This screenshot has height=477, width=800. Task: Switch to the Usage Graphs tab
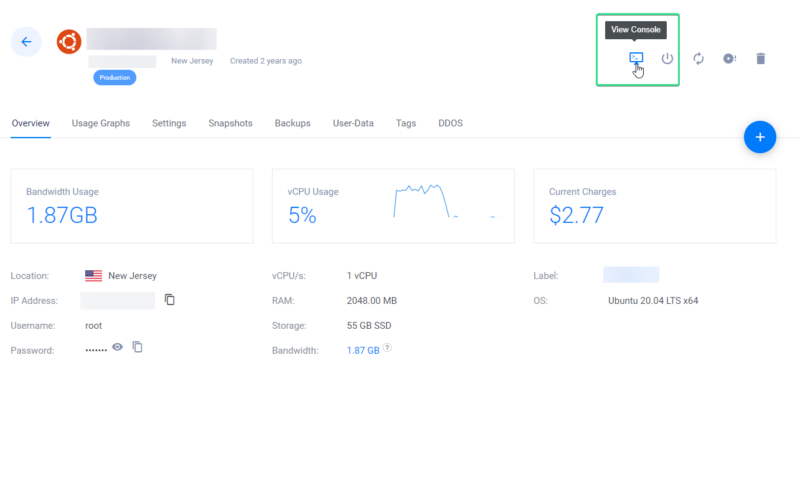coord(101,123)
